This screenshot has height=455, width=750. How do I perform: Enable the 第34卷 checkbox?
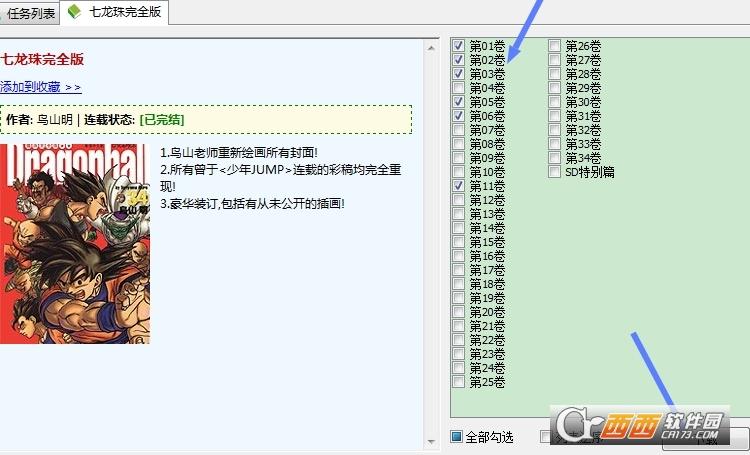coord(554,157)
